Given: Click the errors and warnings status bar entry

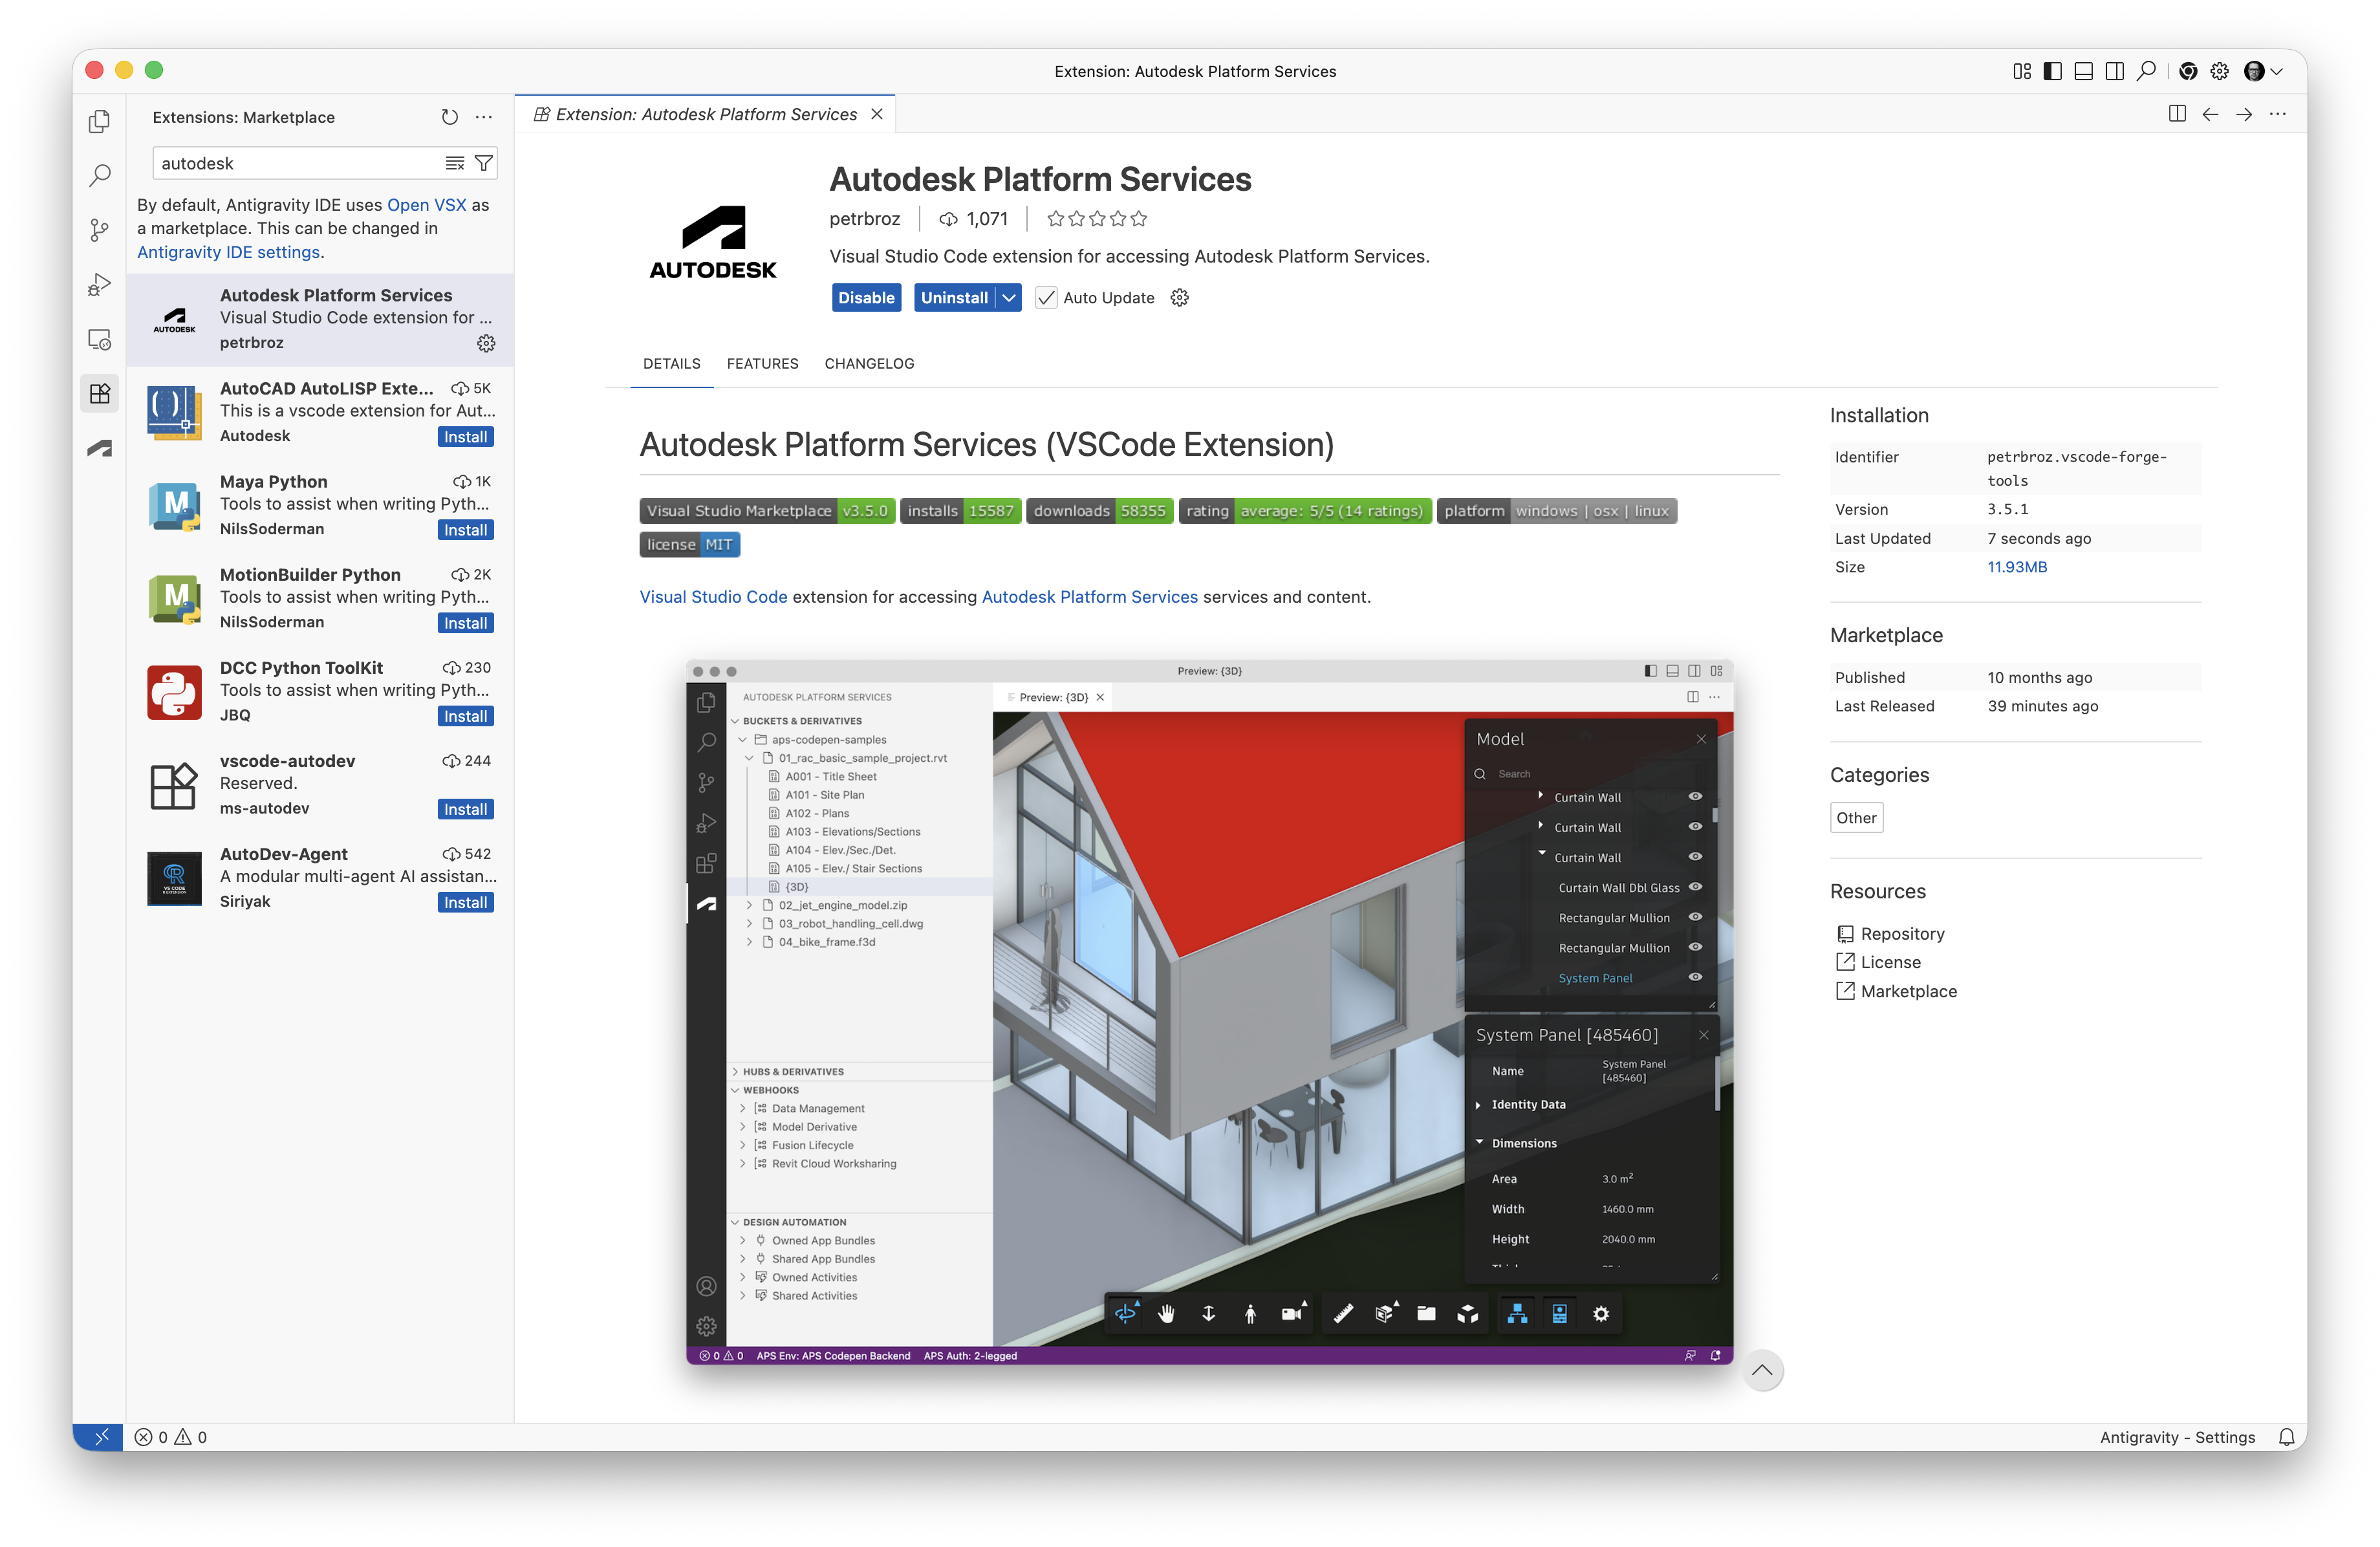Looking at the screenshot, I should coord(171,1437).
